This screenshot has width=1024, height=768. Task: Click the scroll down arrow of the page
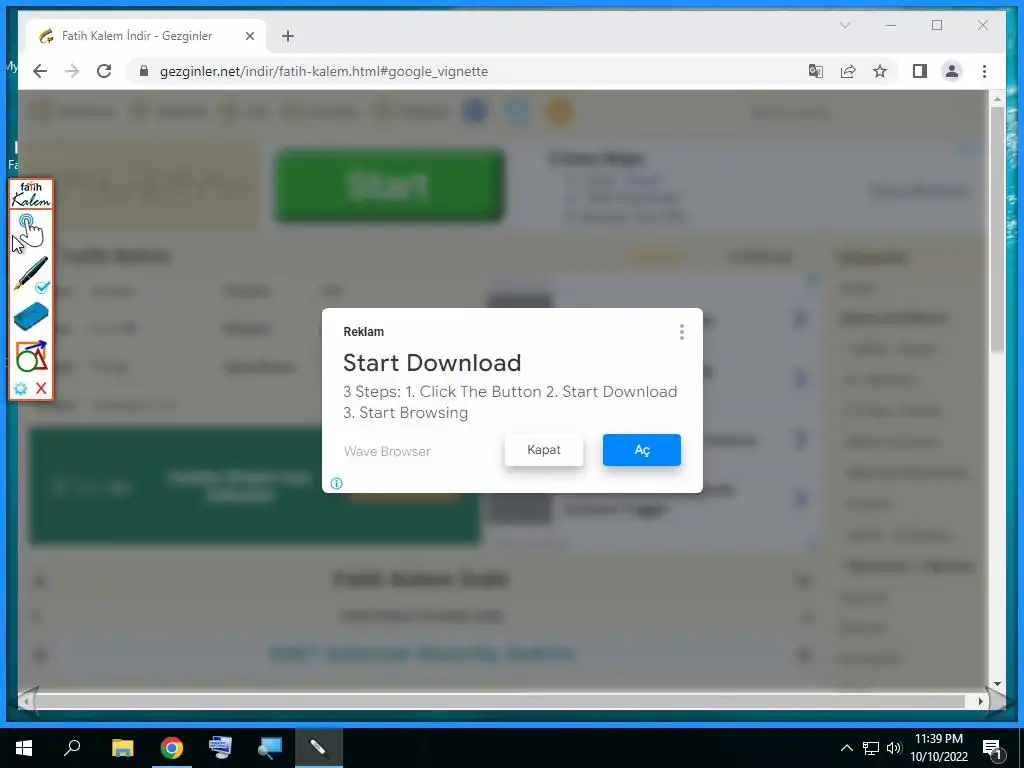point(997,684)
